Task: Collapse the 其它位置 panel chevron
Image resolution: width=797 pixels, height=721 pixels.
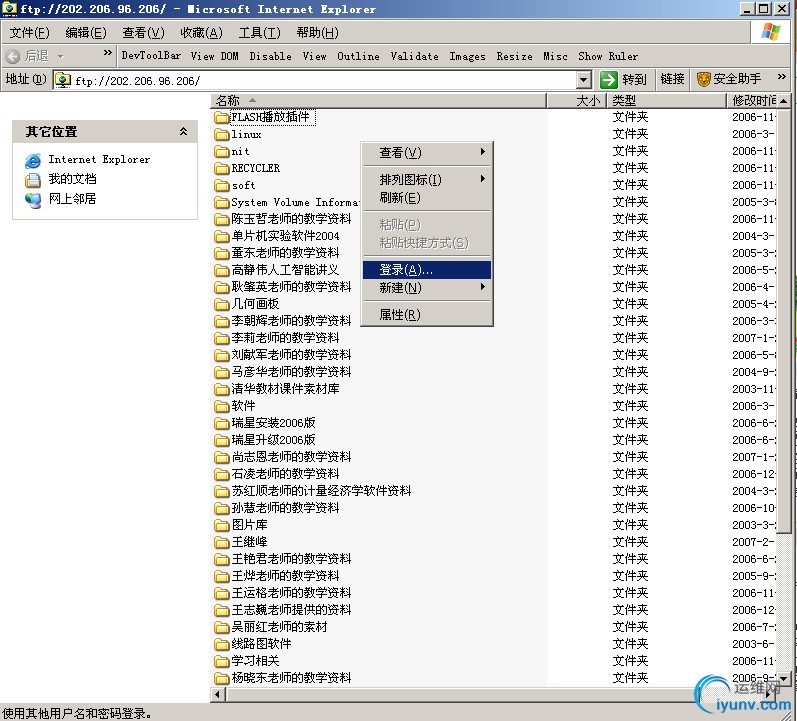Action: (183, 132)
